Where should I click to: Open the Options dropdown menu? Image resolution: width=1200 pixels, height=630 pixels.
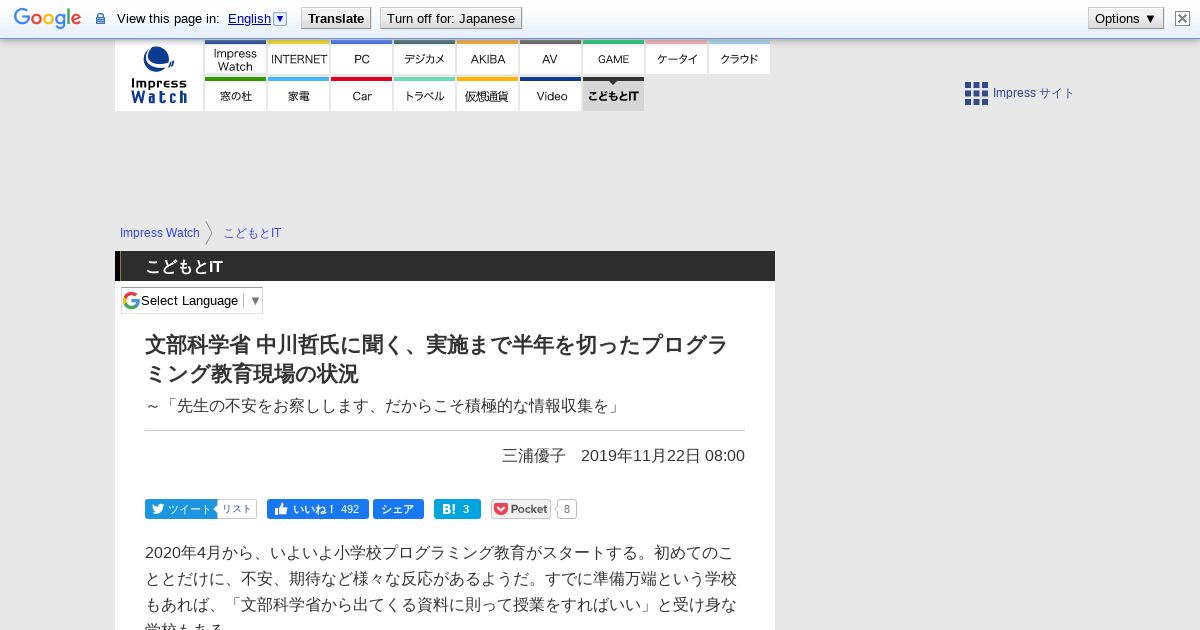(1126, 18)
